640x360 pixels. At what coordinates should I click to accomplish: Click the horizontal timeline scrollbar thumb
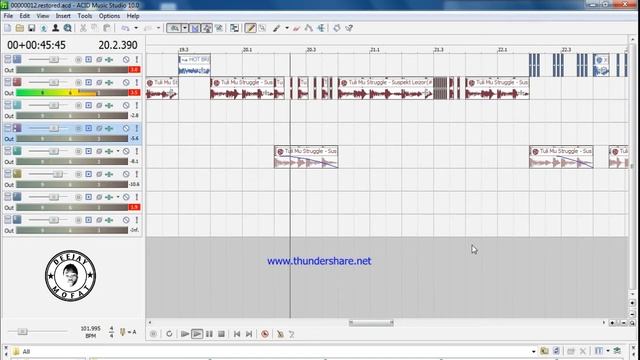(x=371, y=323)
